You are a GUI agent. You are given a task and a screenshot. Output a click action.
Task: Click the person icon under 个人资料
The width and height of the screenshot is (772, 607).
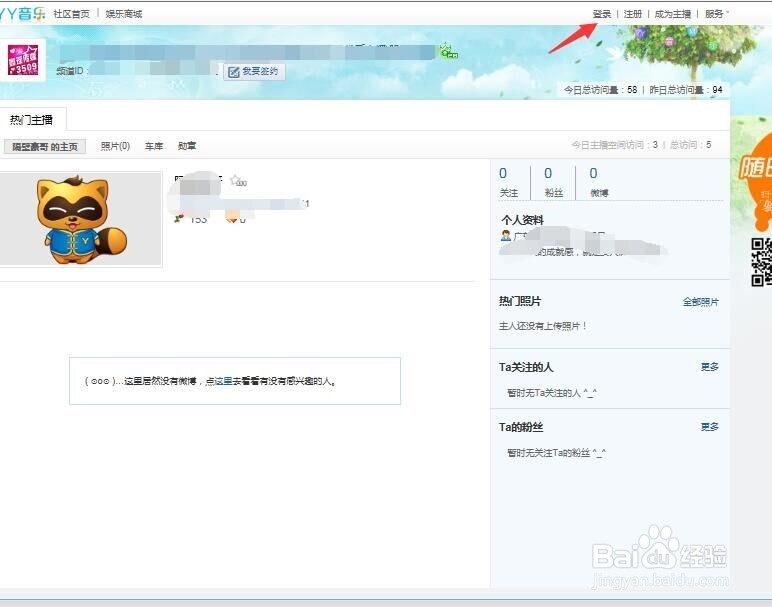506,235
